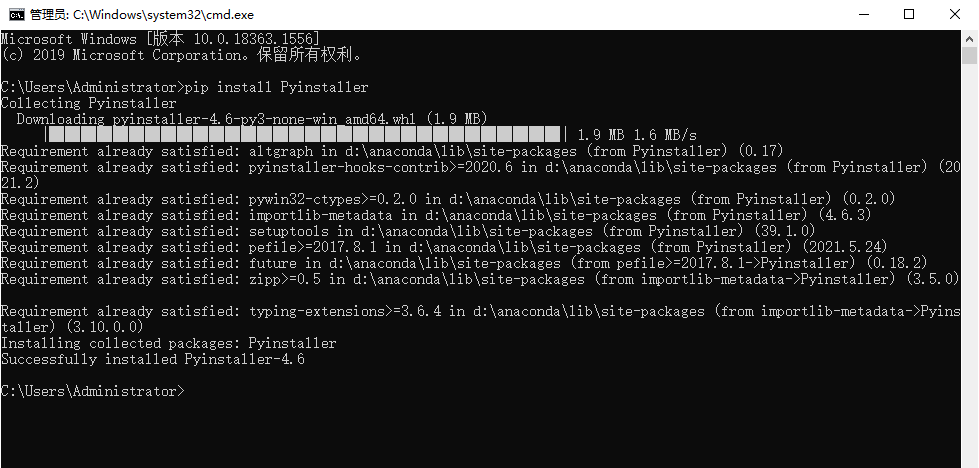Click the typing-extensions requirement line
The height and width of the screenshot is (468, 979).
pos(480,319)
